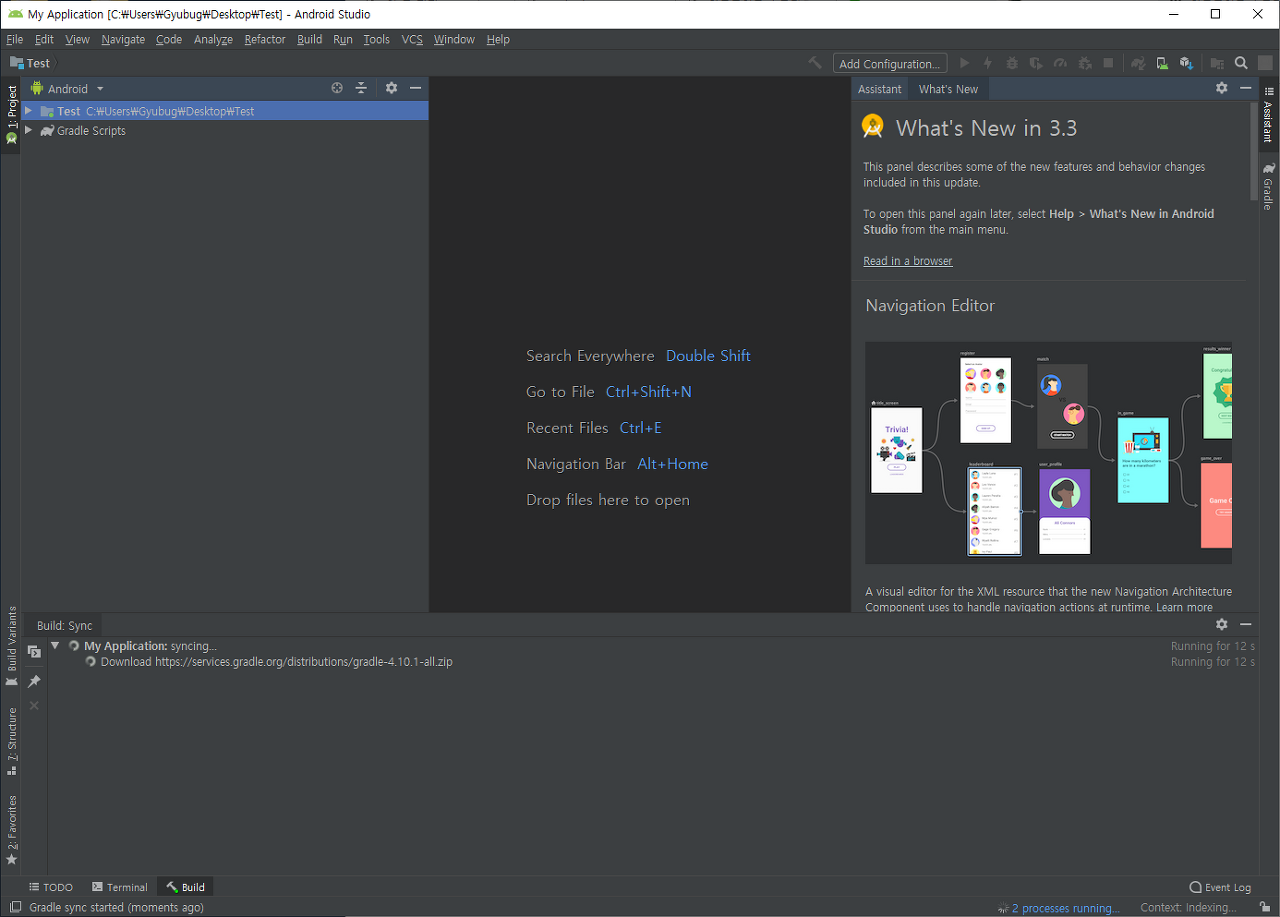Viewport: 1280px width, 917px height.
Task: Click the Profile app gauge icon
Action: [x=1060, y=63]
